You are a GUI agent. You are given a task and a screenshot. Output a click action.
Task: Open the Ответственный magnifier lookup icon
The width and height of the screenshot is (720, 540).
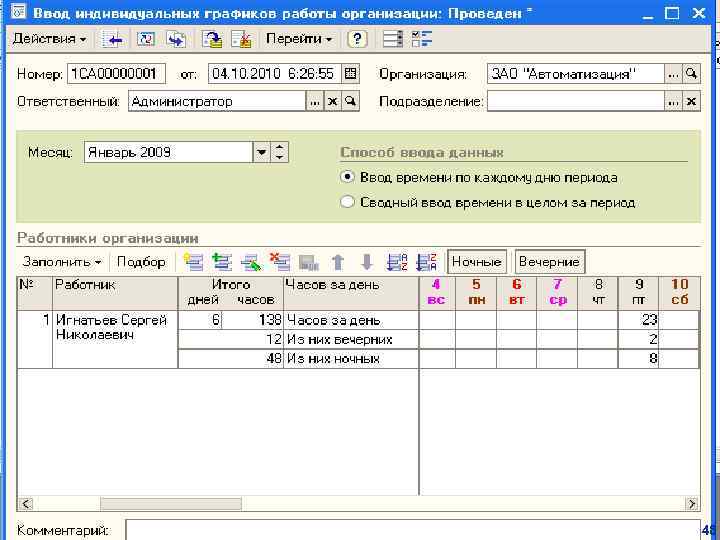(x=351, y=101)
